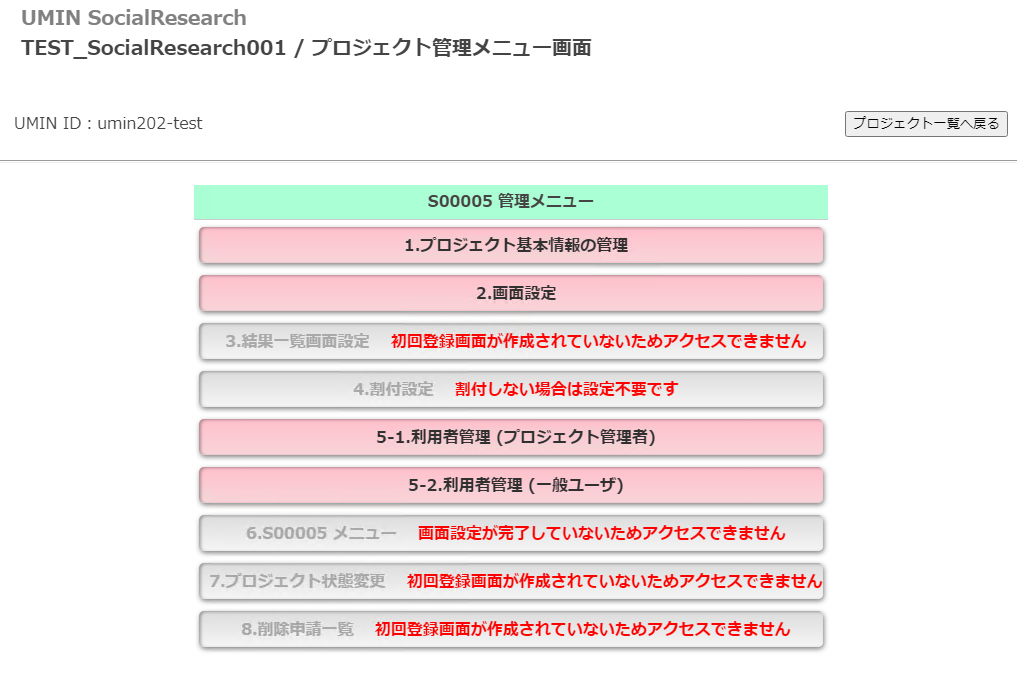Screen dimensions: 1017x684
Task: Open 1.プロジェクト基本情報の管理
Action: pyautogui.click(x=511, y=245)
